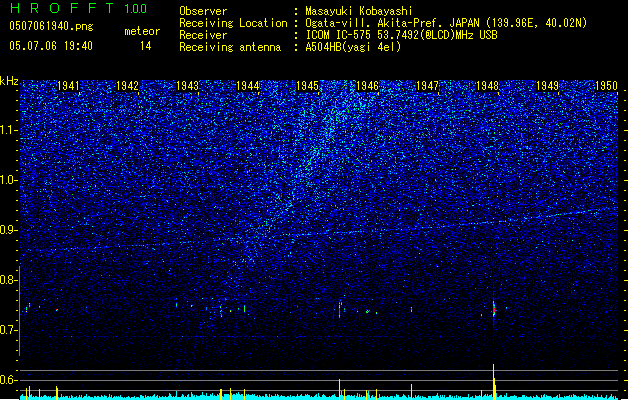This screenshot has height=400, width=629.
Task: Click the 1942 time axis marker
Action: [x=127, y=86]
